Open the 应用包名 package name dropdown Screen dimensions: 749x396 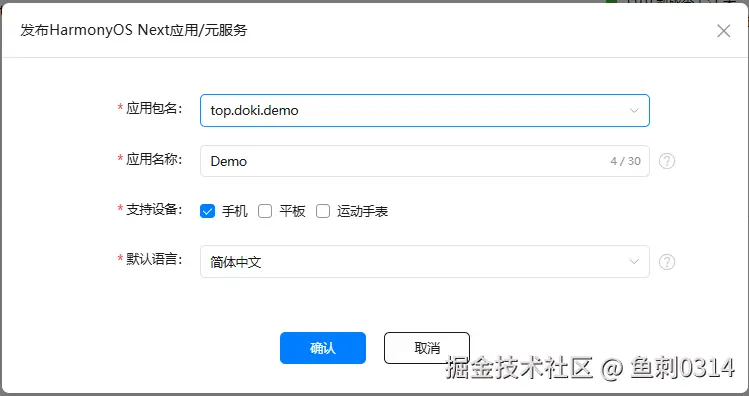click(x=425, y=110)
